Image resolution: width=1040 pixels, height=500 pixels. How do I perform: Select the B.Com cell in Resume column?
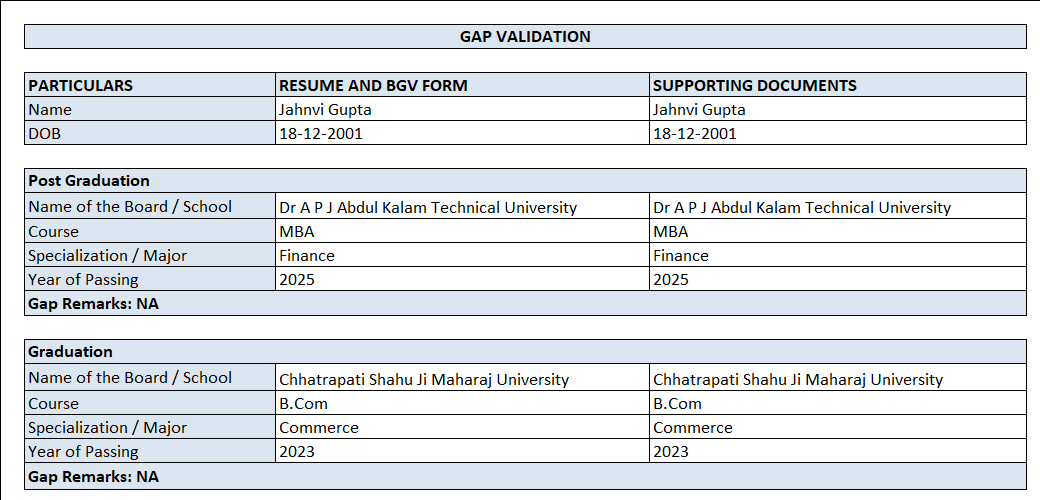(462, 403)
